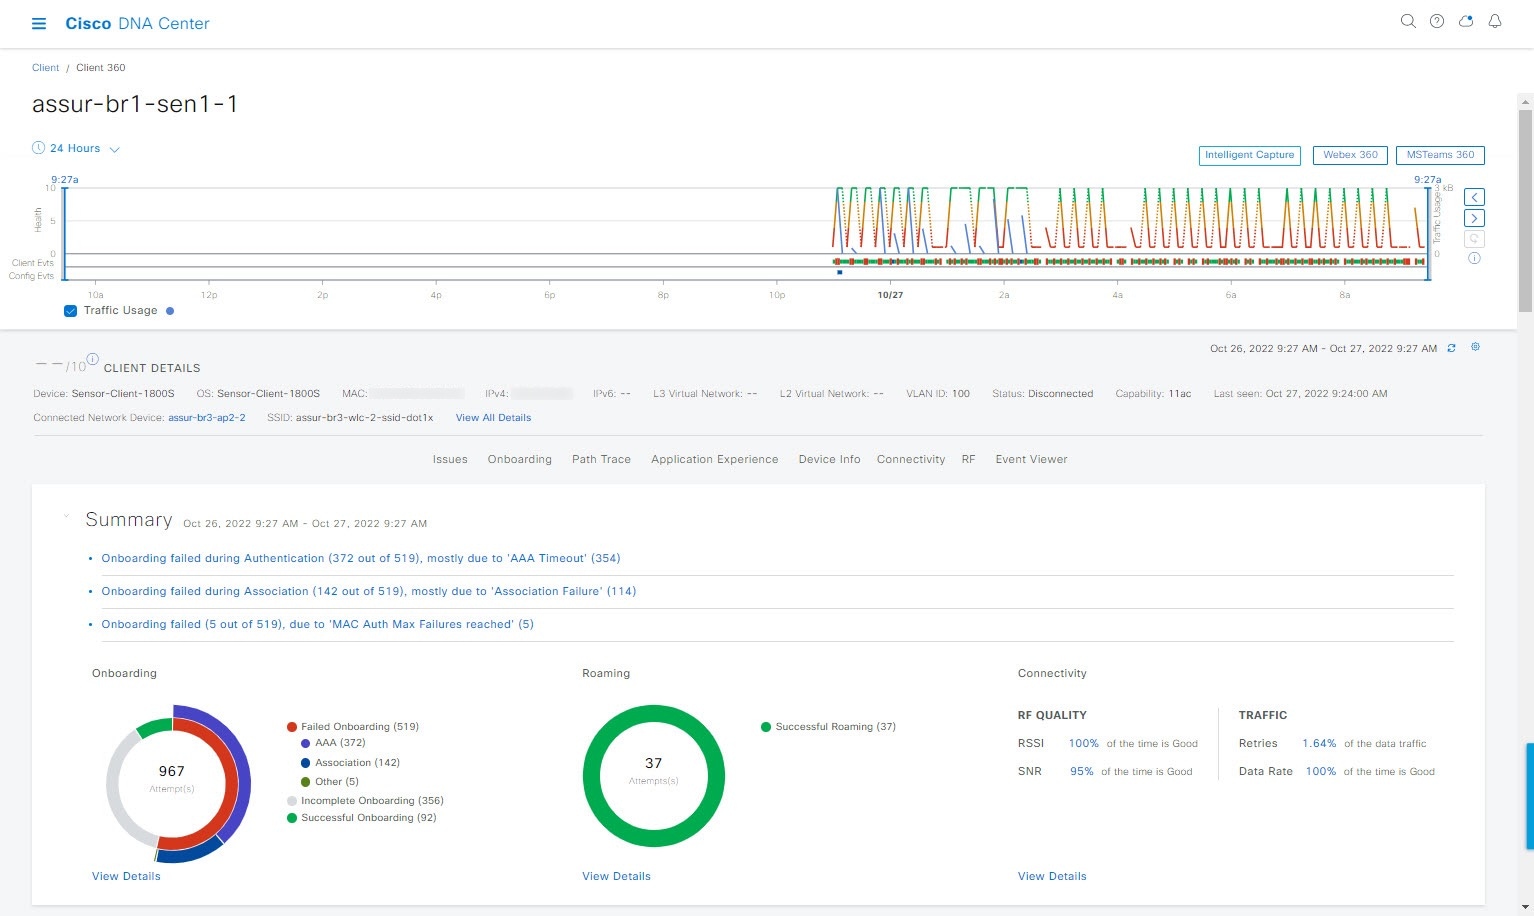Click the Data Rate 100% value
This screenshot has width=1534, height=916.
[1320, 771]
